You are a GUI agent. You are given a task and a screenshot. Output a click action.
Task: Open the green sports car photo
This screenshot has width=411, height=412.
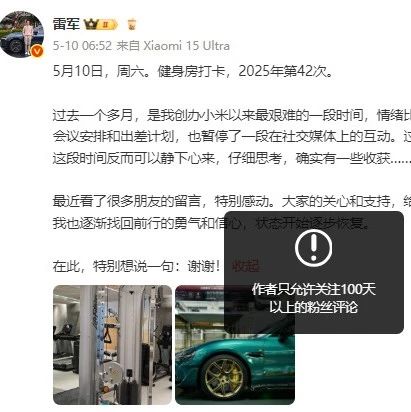point(235,345)
